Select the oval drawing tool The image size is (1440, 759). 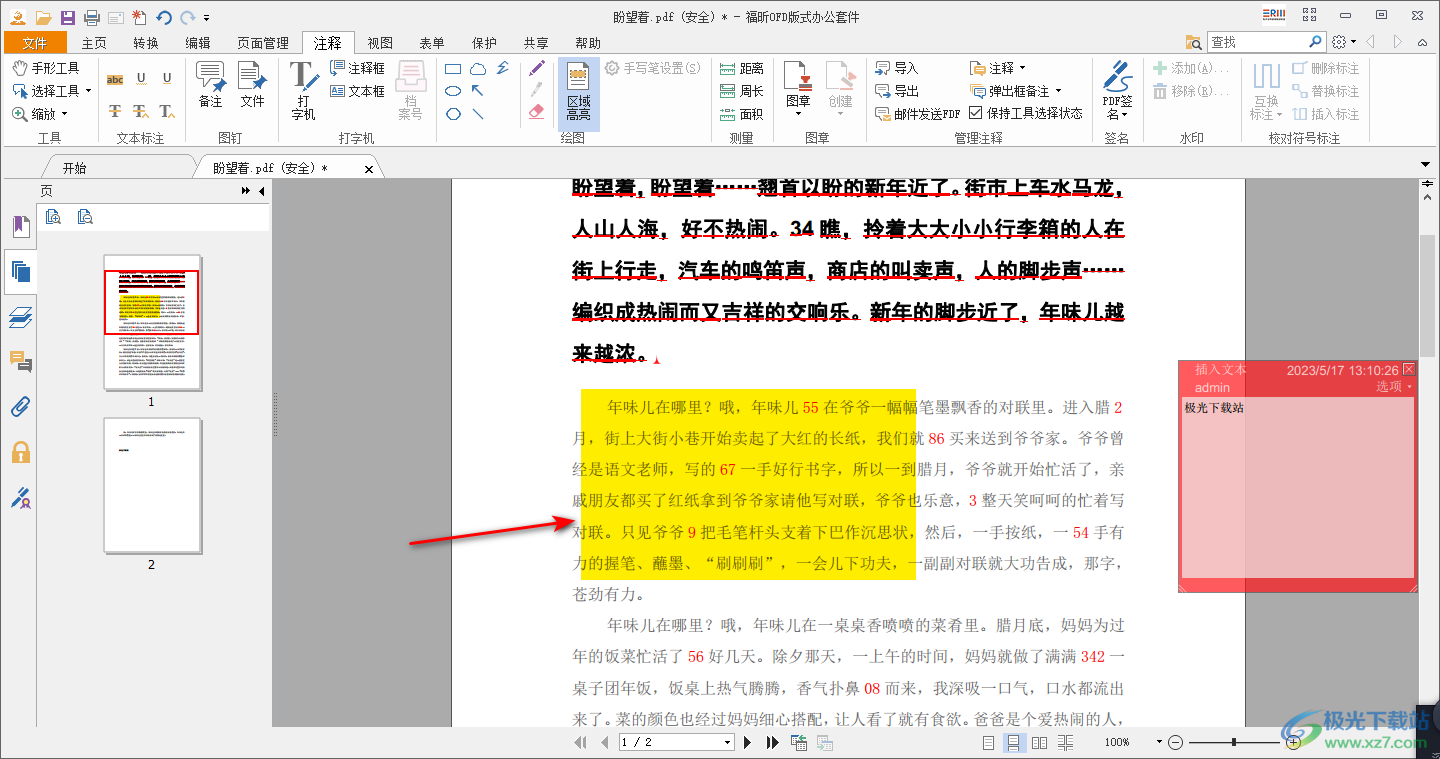coord(453,91)
